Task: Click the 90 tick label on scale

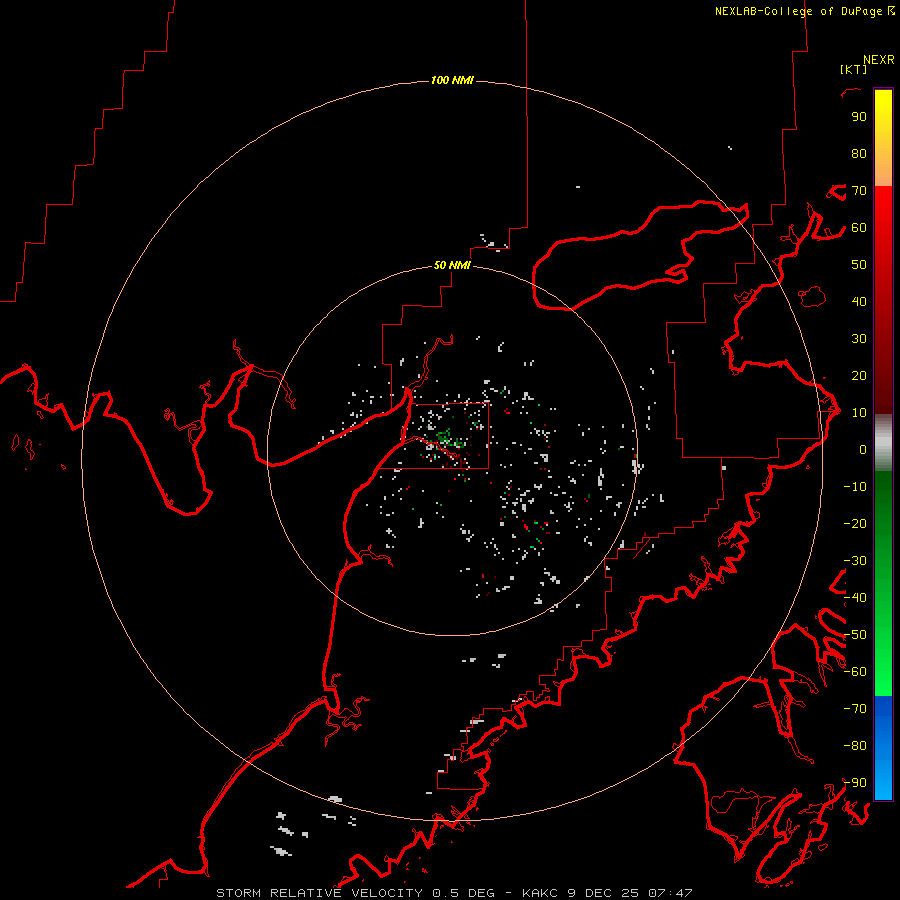Action: [x=859, y=117]
